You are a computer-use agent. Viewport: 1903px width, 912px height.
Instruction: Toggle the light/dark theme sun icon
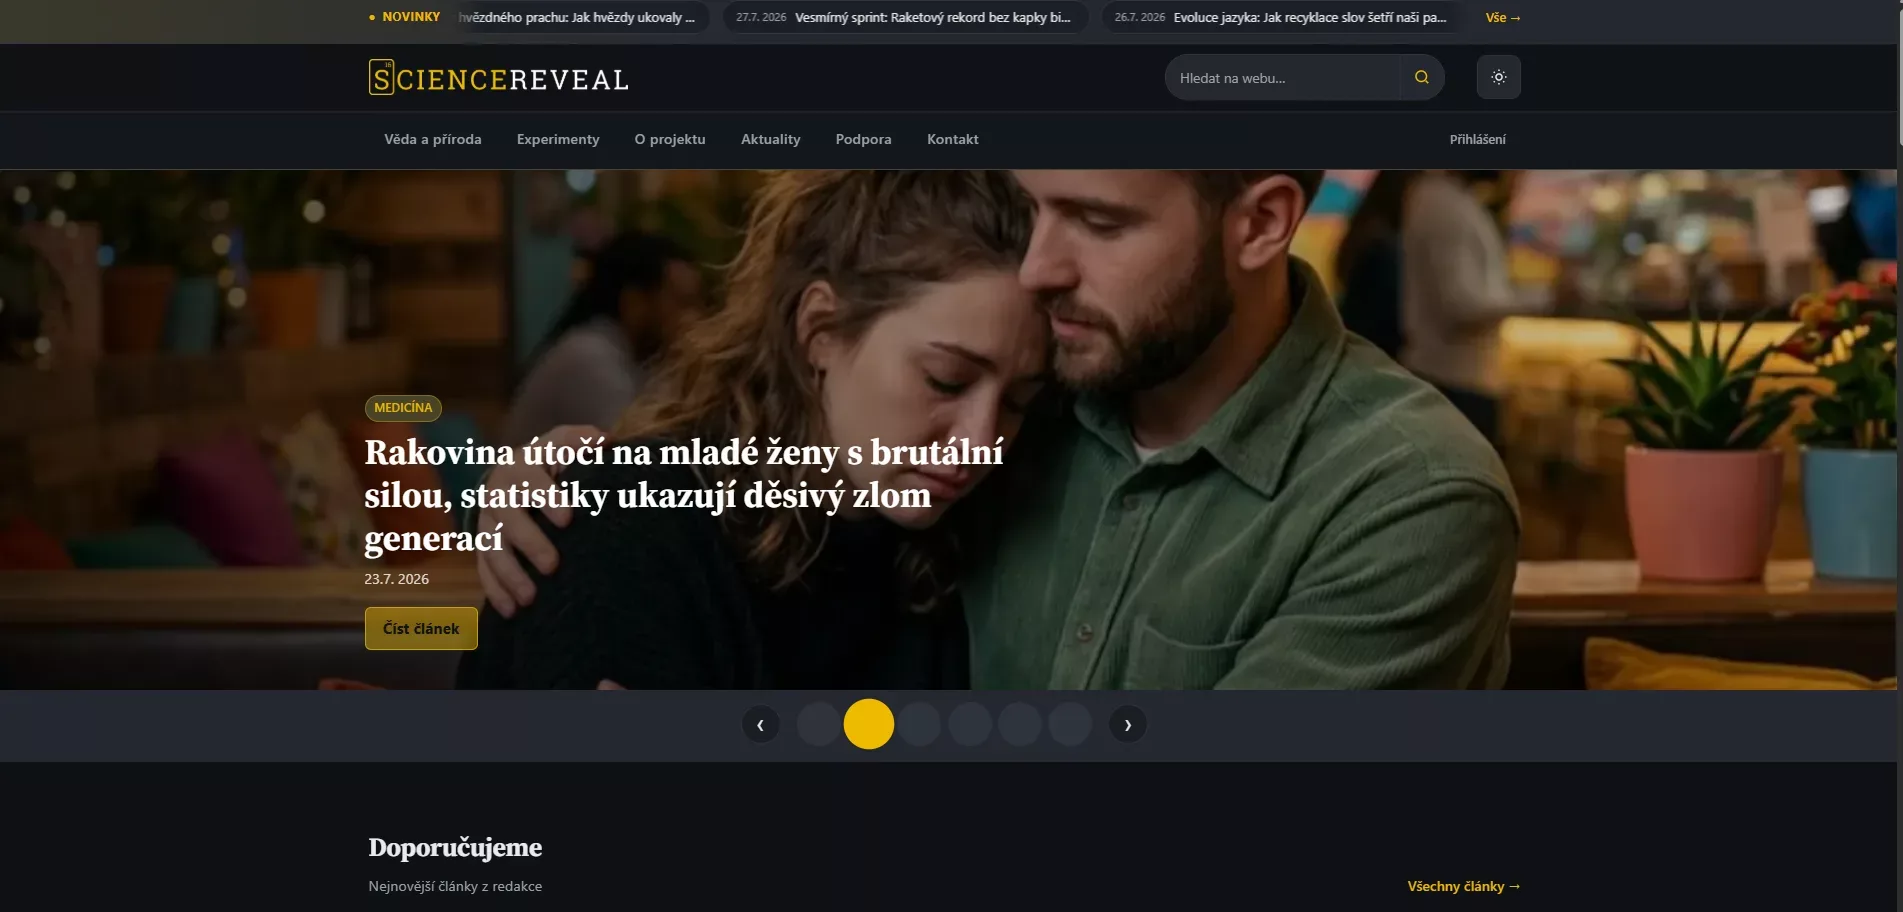(x=1498, y=77)
